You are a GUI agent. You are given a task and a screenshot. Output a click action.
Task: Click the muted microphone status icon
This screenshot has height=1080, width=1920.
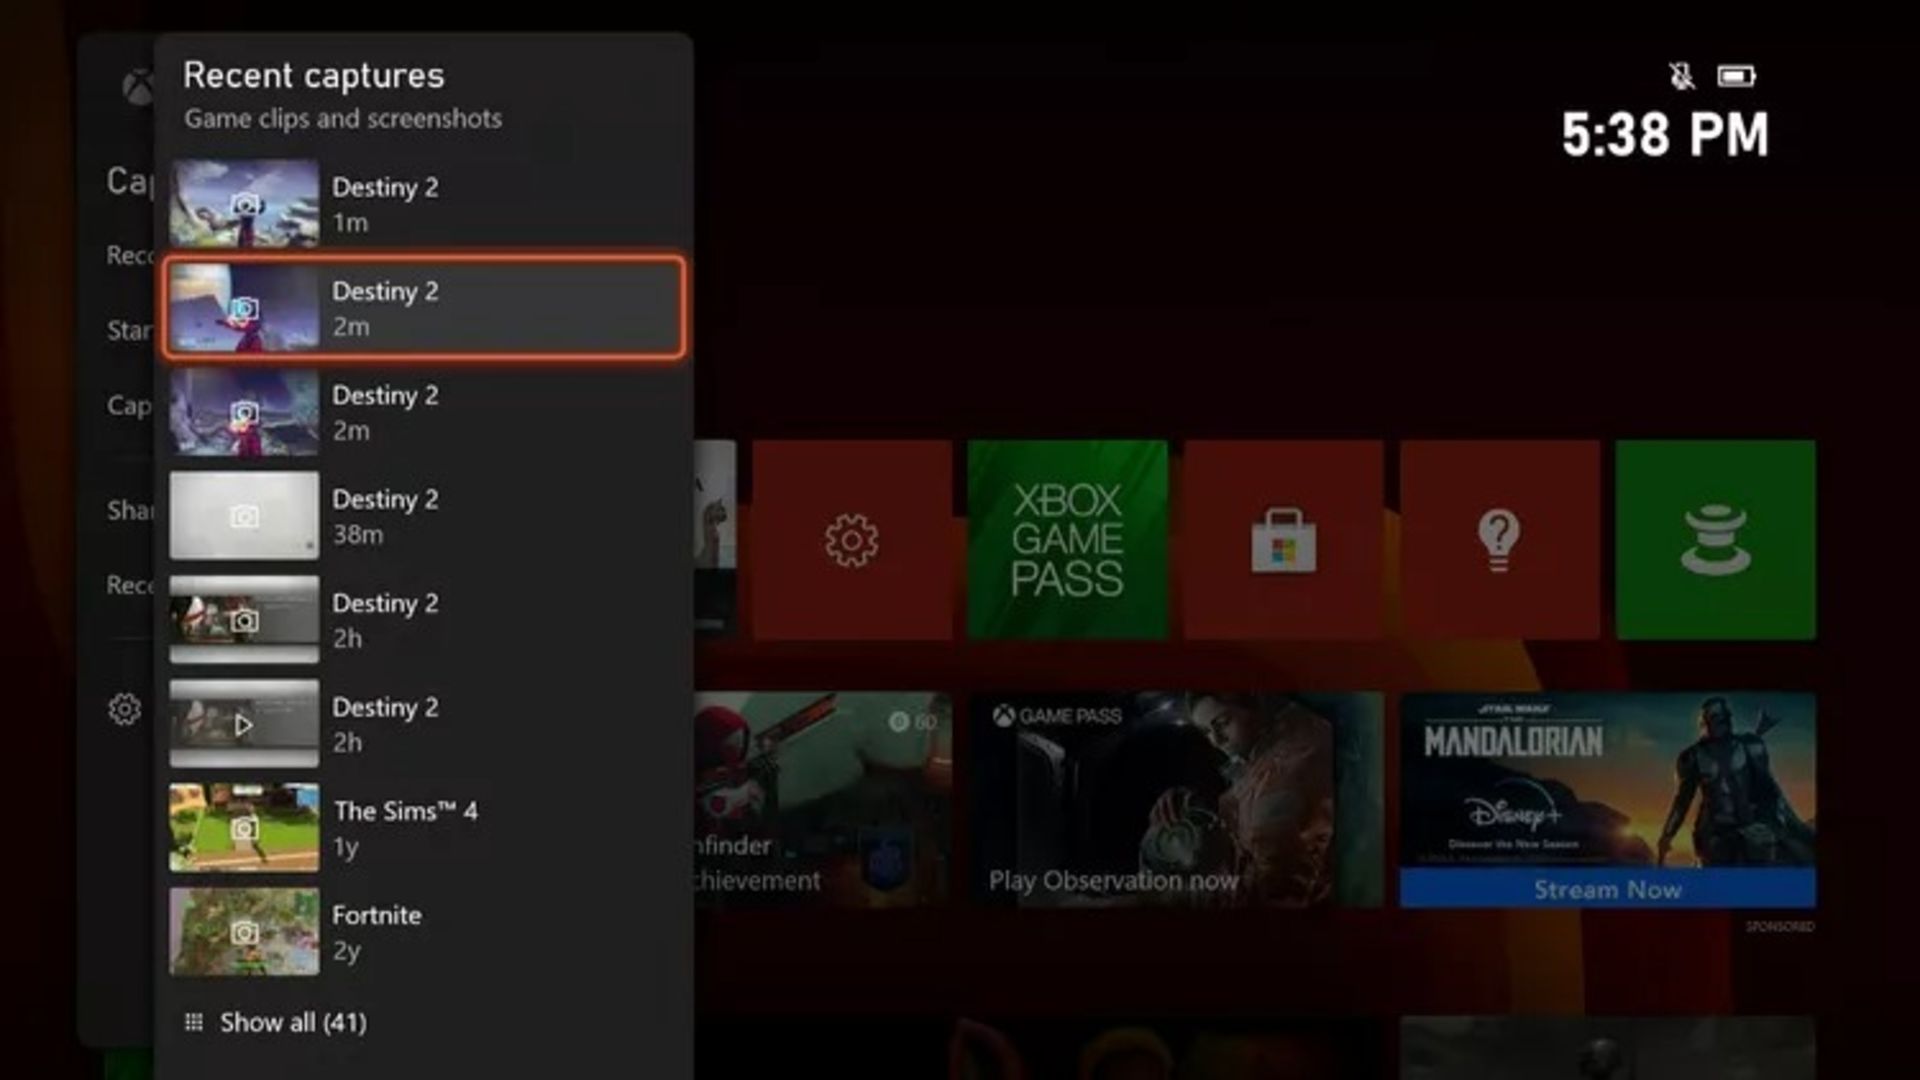(x=1682, y=76)
